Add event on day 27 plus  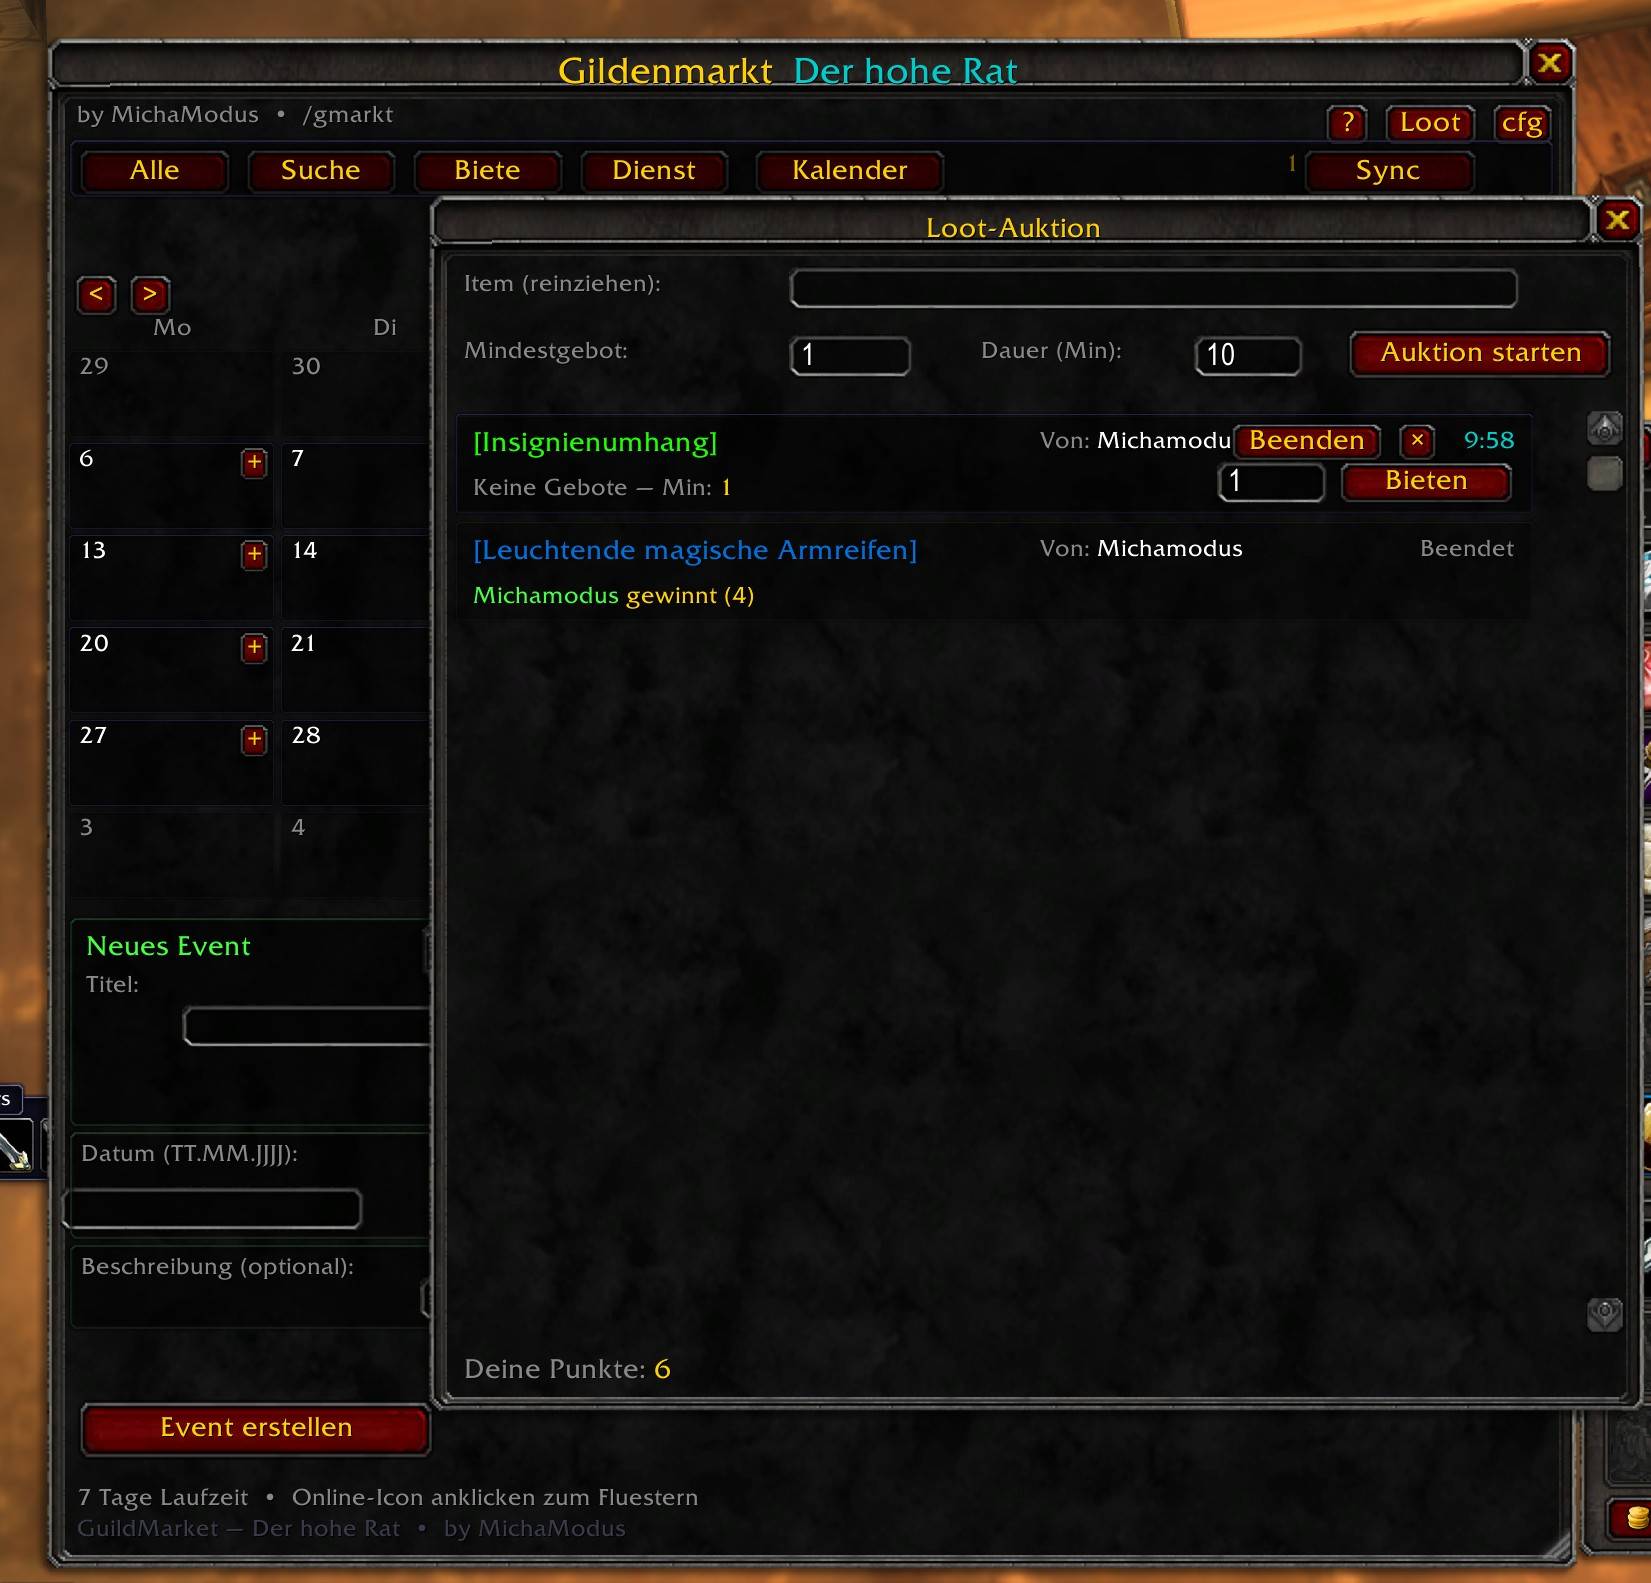click(254, 739)
